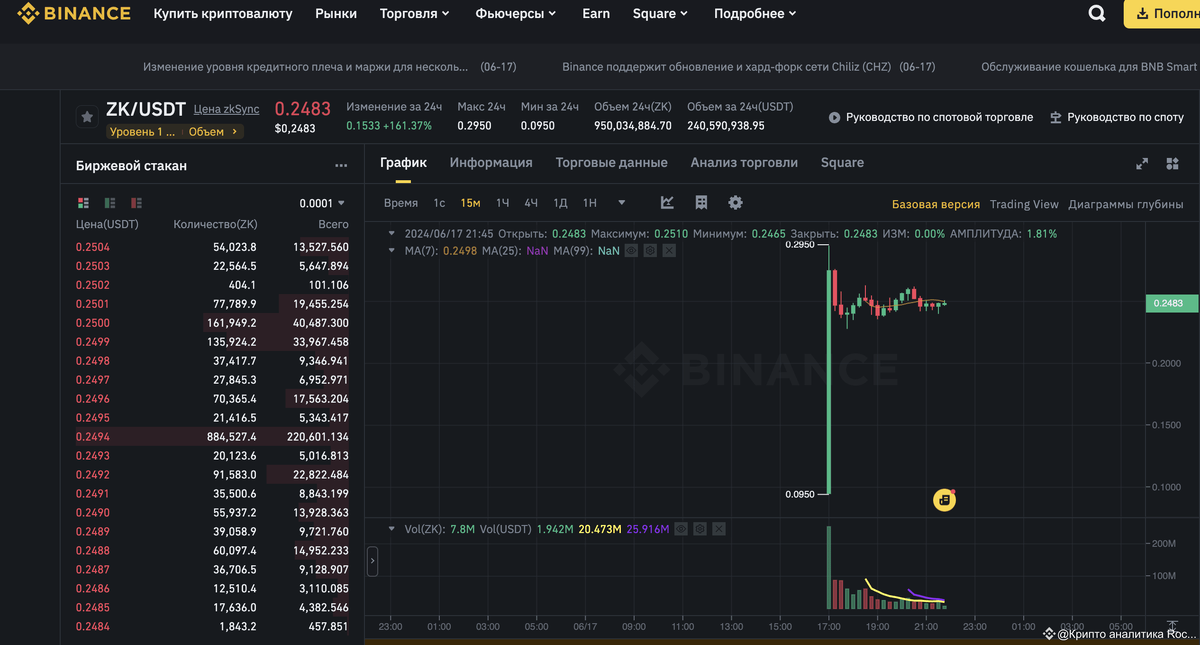Click yellow news marker on chart
The height and width of the screenshot is (645, 1200).
944,499
